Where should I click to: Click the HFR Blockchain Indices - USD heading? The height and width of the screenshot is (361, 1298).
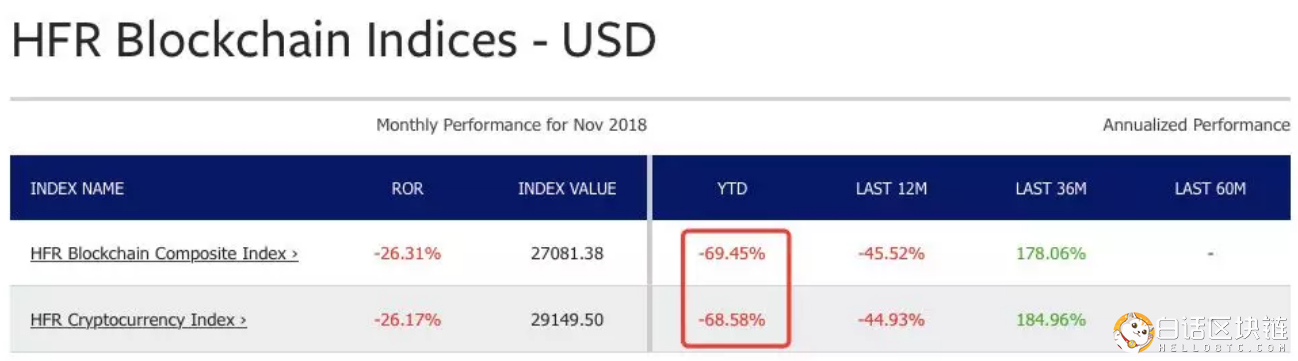point(333,41)
